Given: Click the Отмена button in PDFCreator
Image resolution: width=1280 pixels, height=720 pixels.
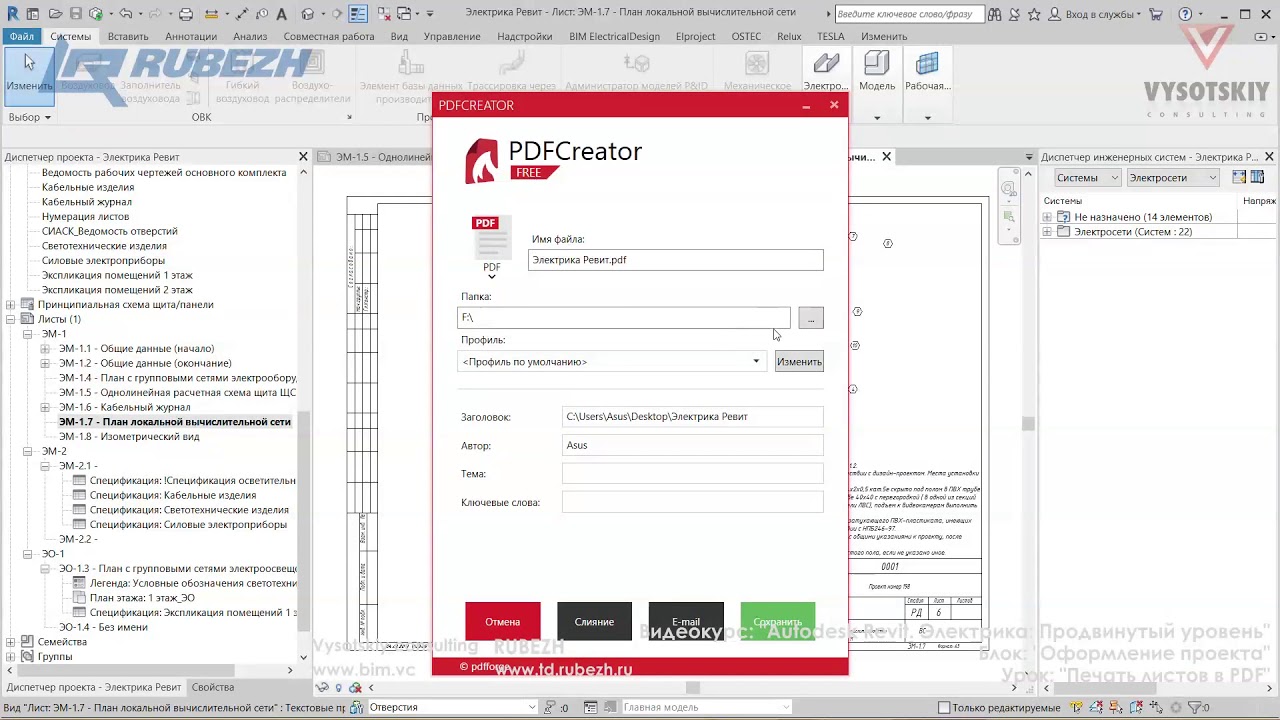Looking at the screenshot, I should coord(503,621).
